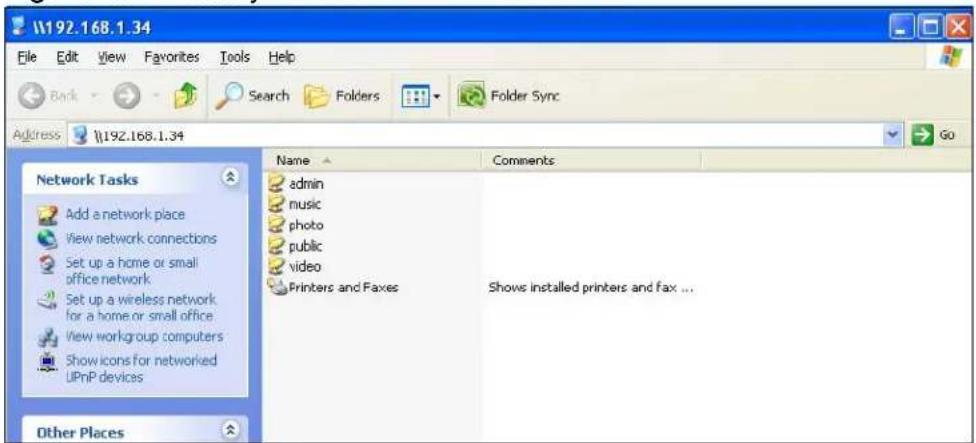Minimize the \\192.168.1.34 window
976x443 pixels.
902,27
